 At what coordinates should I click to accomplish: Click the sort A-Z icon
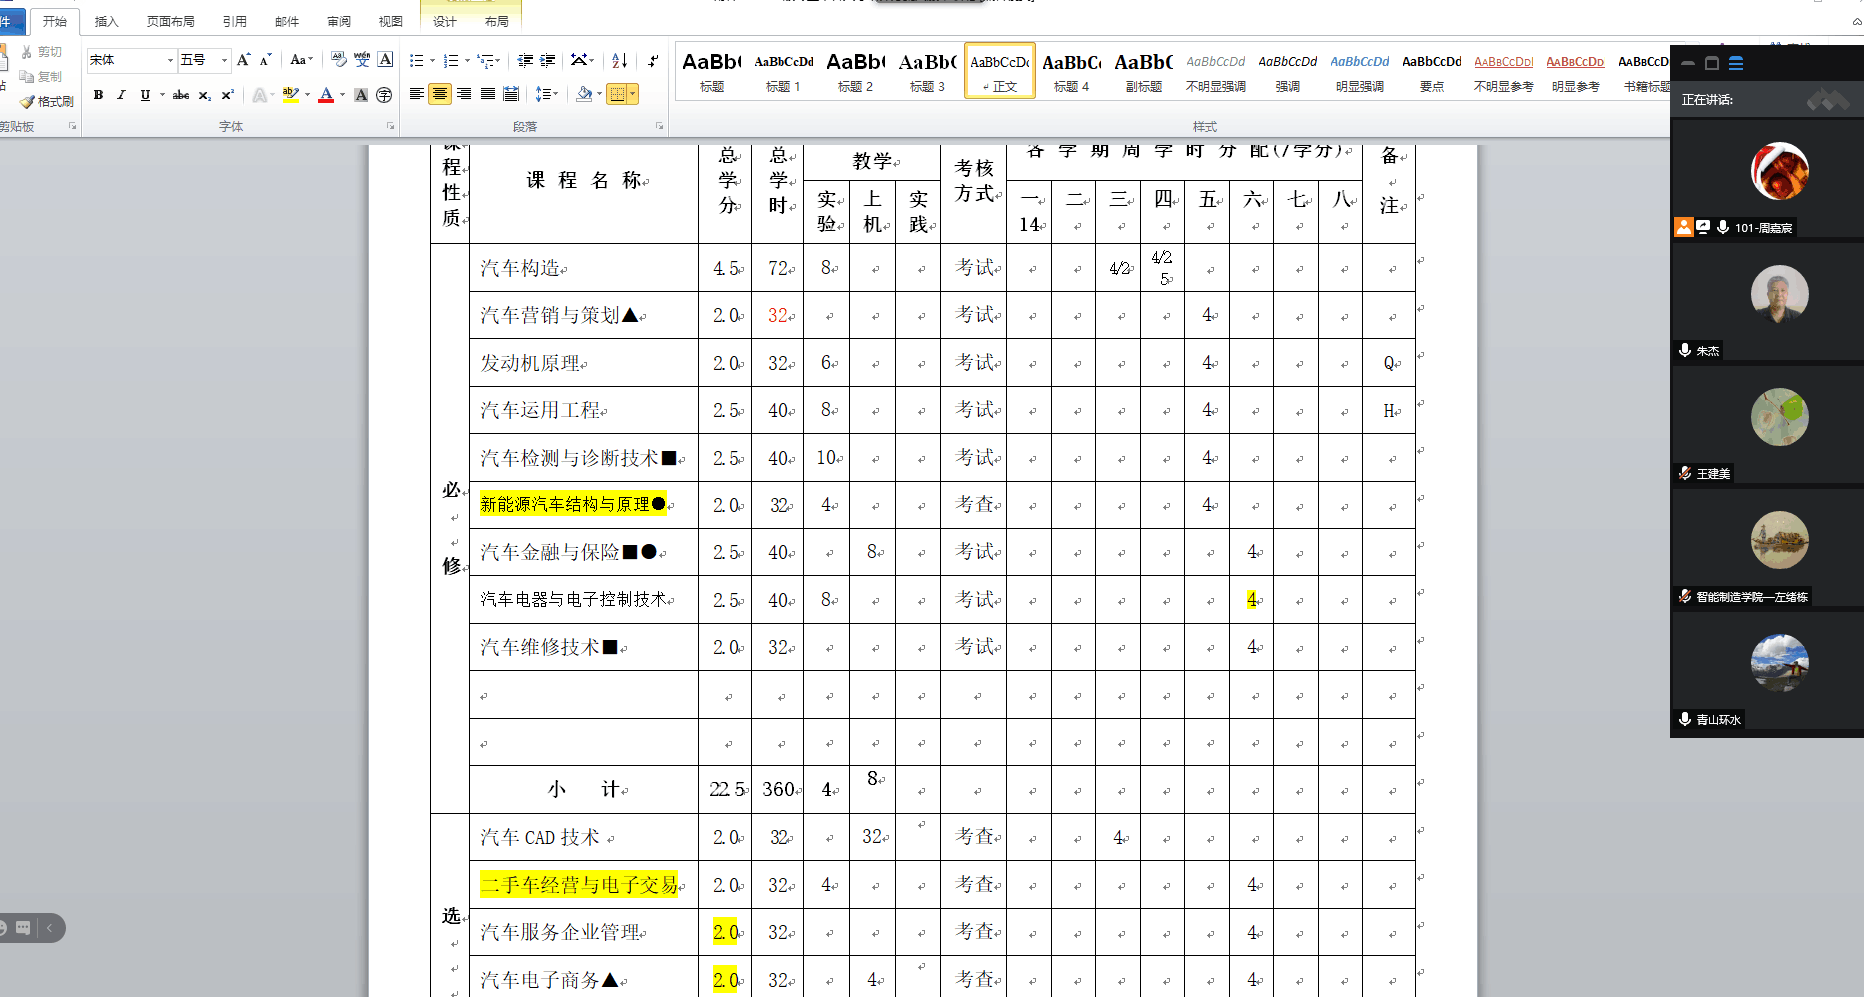coord(619,61)
